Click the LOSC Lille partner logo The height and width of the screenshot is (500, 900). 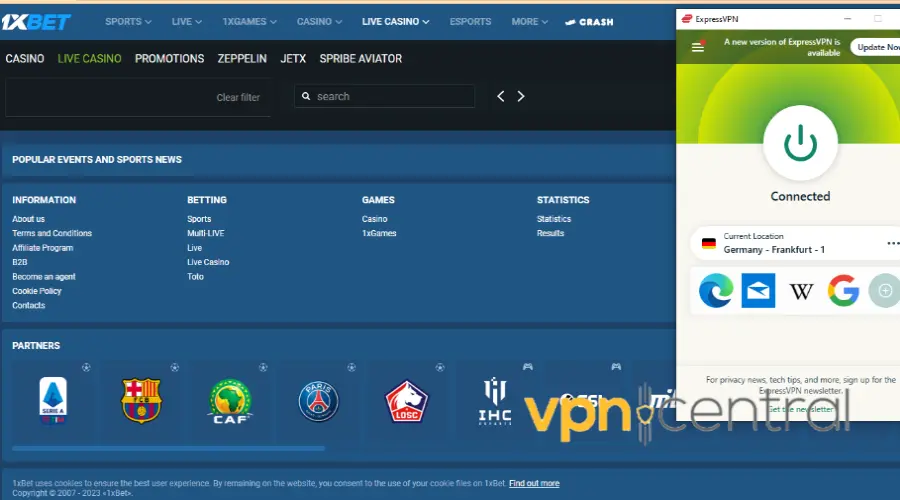click(406, 401)
